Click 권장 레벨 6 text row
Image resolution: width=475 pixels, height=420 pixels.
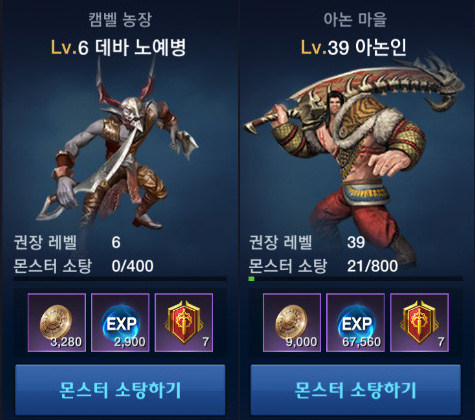pyautogui.click(x=67, y=242)
